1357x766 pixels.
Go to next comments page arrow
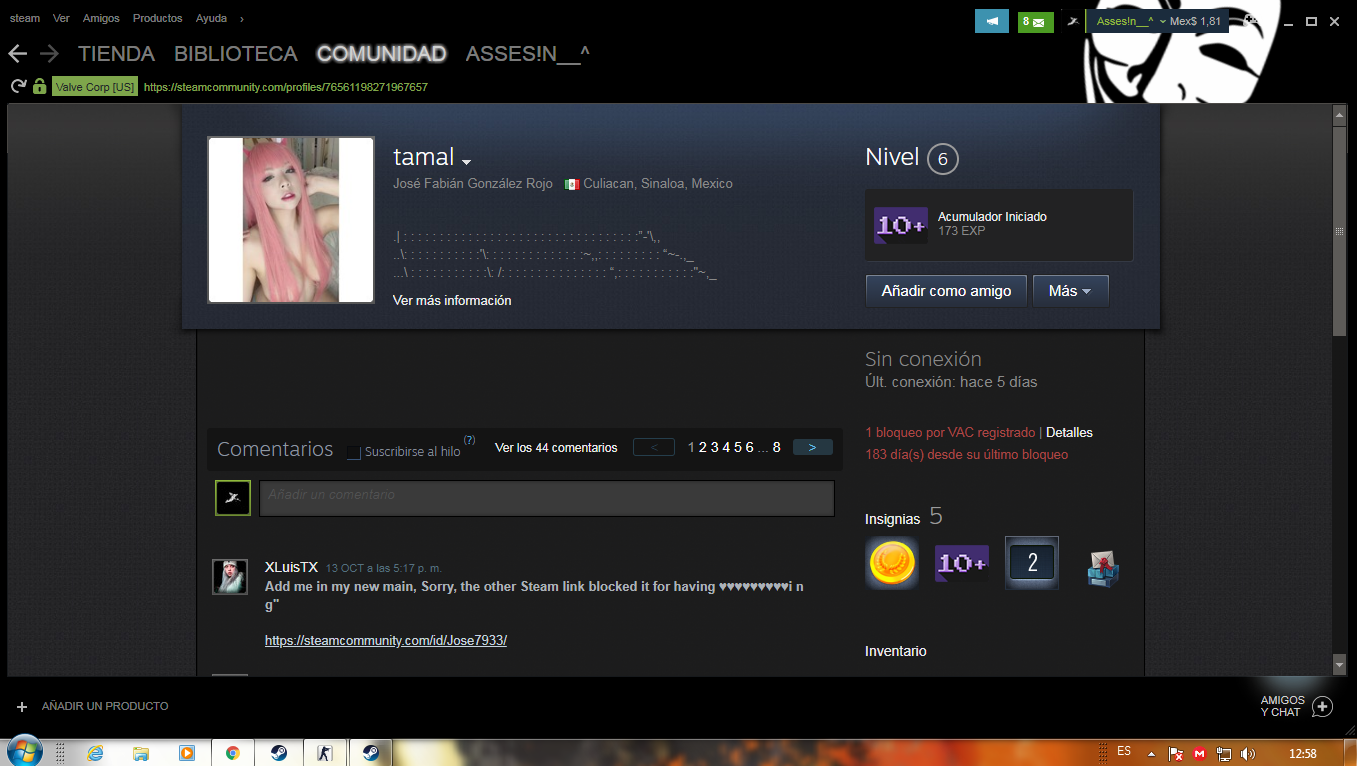tap(812, 447)
